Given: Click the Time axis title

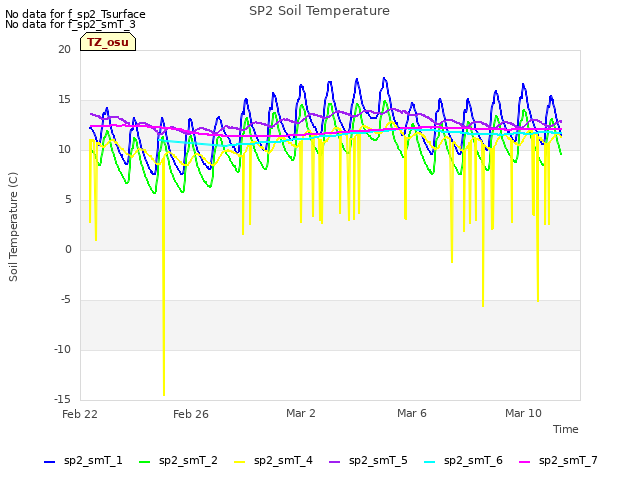Looking at the screenshot, I should pyautogui.click(x=566, y=429).
